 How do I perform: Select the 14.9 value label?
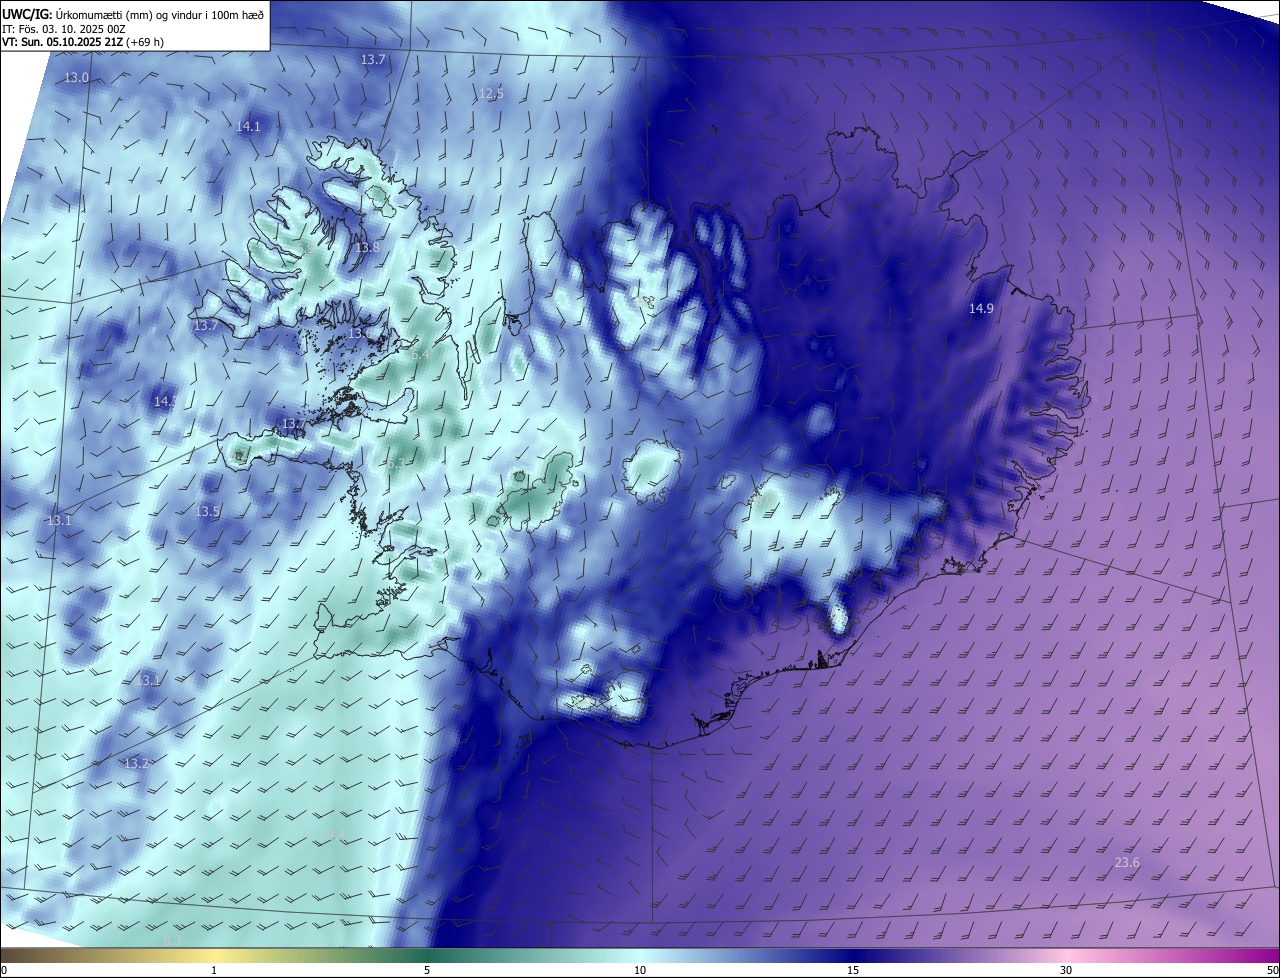pyautogui.click(x=981, y=309)
